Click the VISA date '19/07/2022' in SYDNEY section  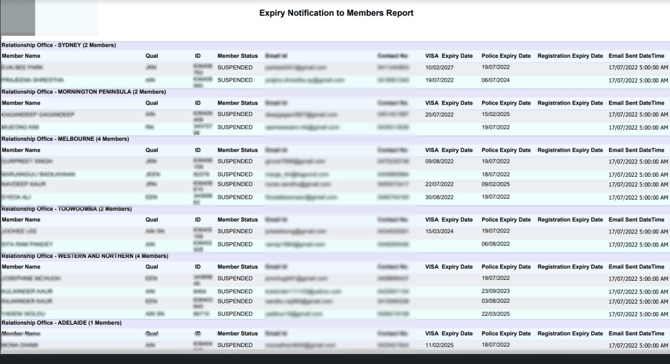(439, 80)
